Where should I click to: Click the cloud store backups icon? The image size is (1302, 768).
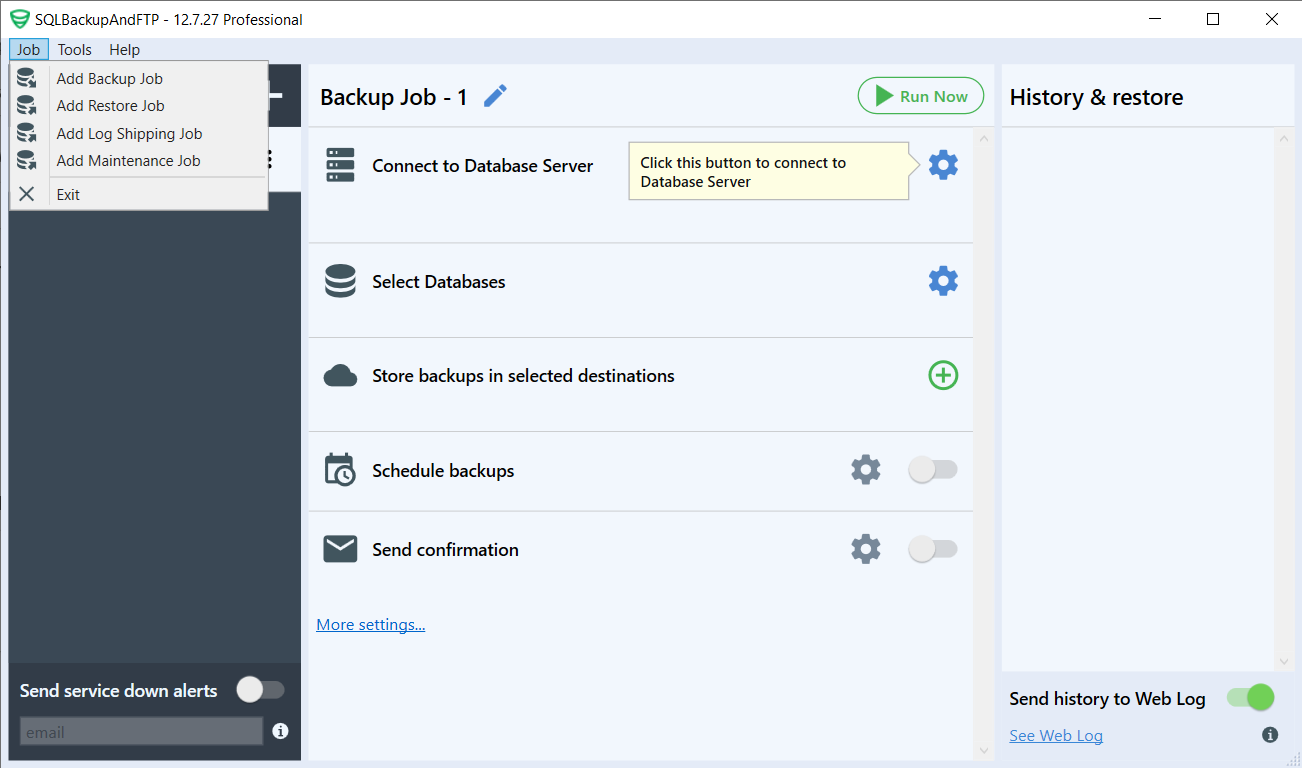pyautogui.click(x=340, y=375)
